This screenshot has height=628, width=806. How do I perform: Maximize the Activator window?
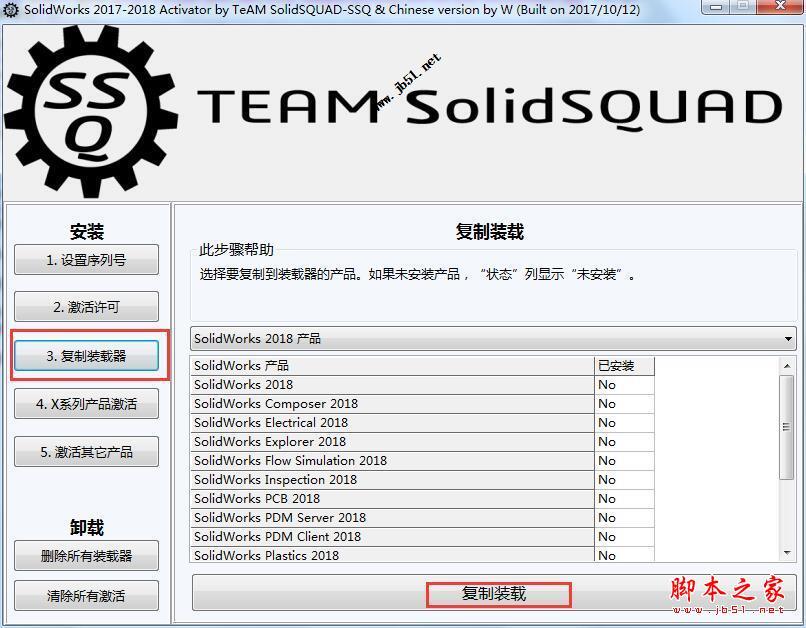(743, 7)
